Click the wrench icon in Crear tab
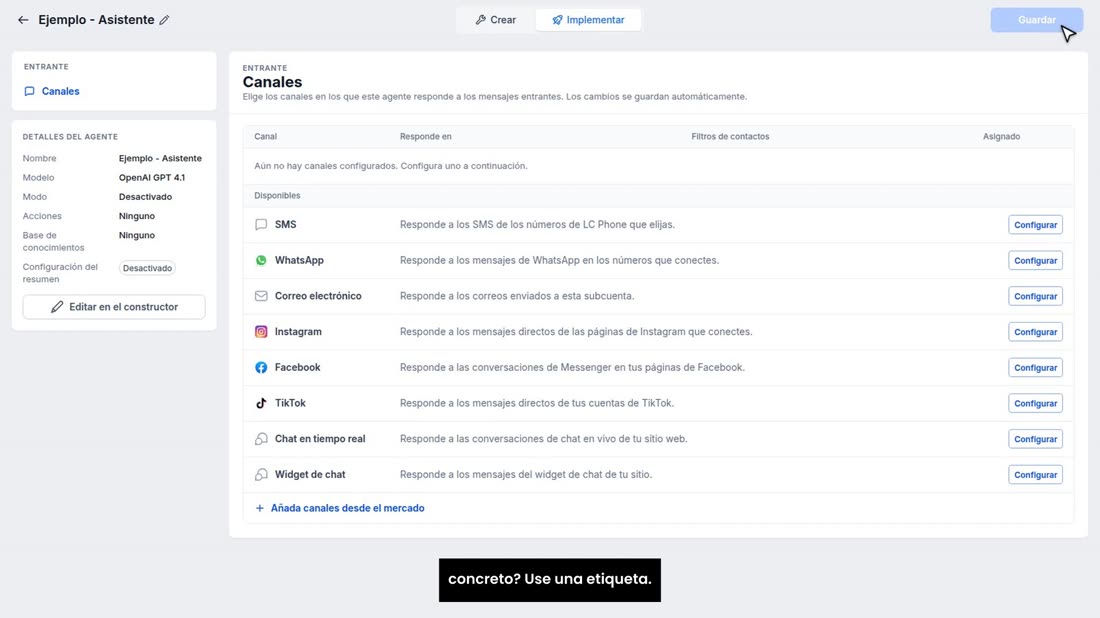 (x=481, y=20)
